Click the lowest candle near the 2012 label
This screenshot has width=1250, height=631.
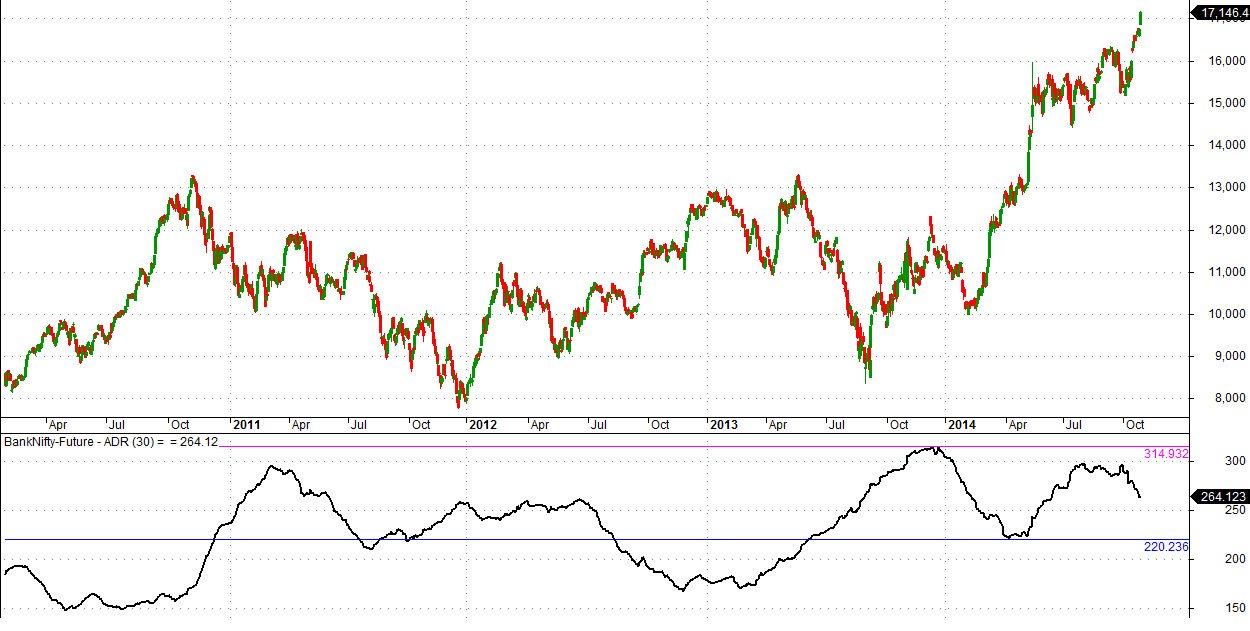tap(460, 405)
